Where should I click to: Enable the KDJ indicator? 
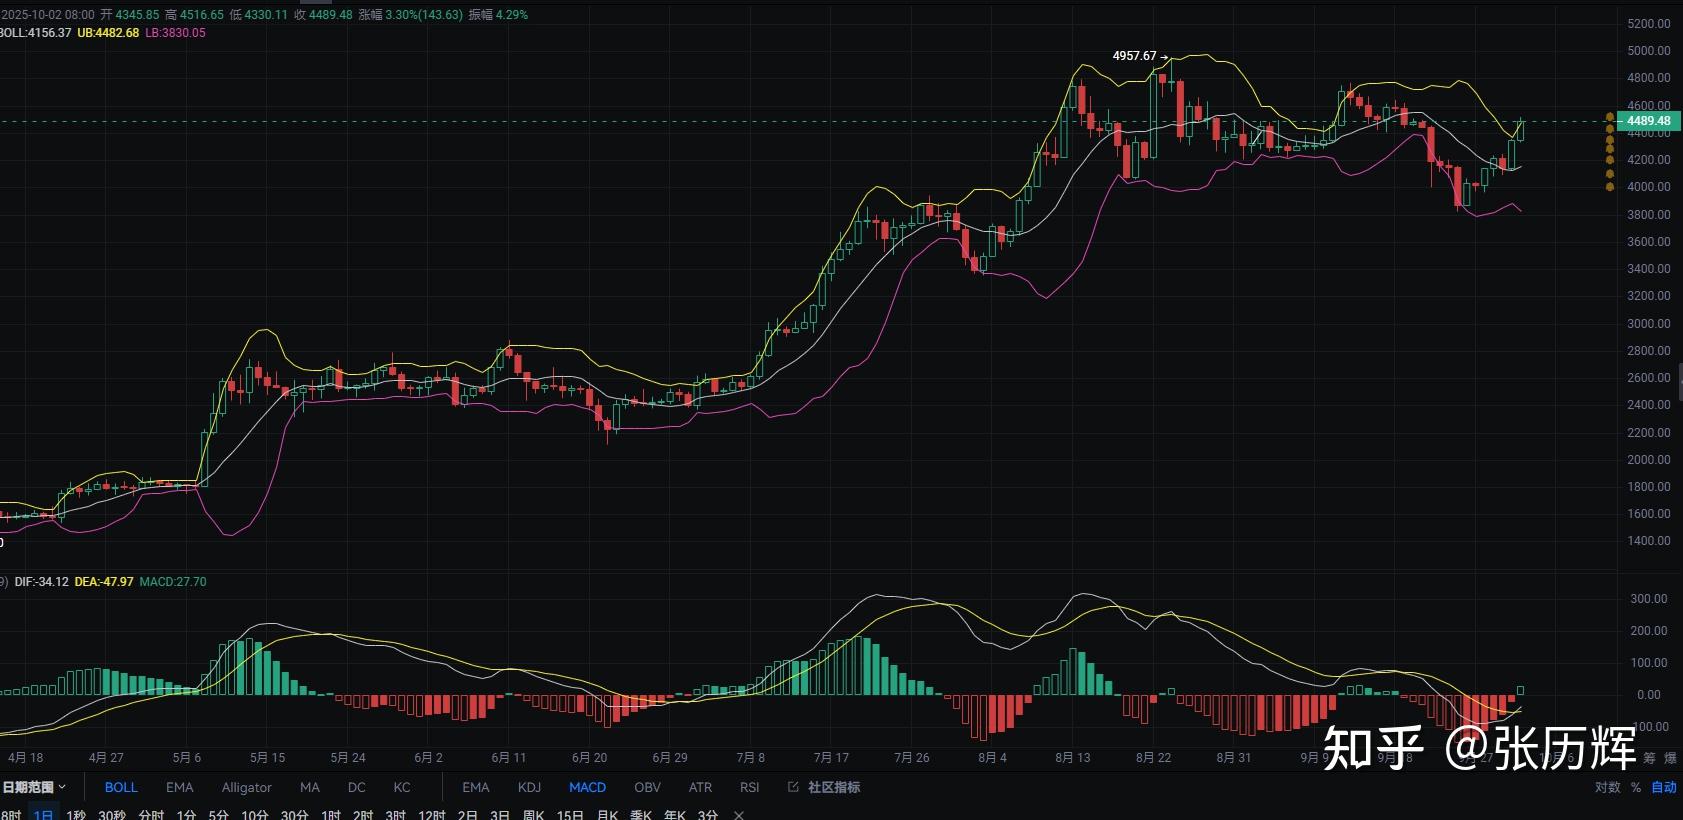[529, 787]
